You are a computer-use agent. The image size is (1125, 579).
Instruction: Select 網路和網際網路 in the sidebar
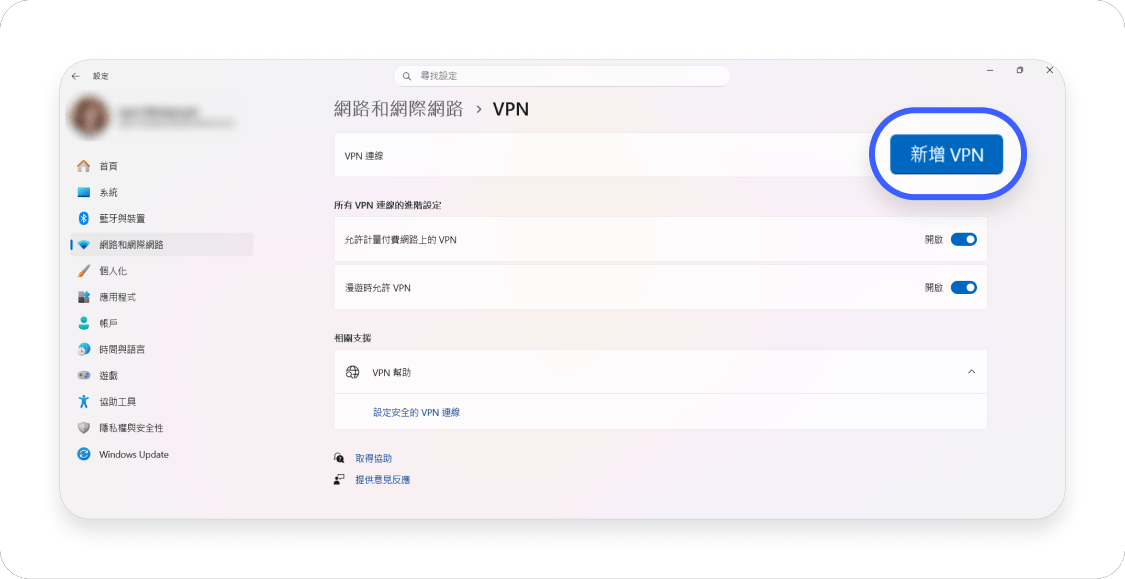click(x=161, y=245)
